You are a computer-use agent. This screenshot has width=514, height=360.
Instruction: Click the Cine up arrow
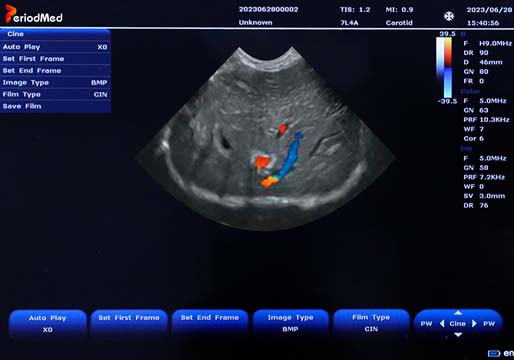tap(458, 313)
